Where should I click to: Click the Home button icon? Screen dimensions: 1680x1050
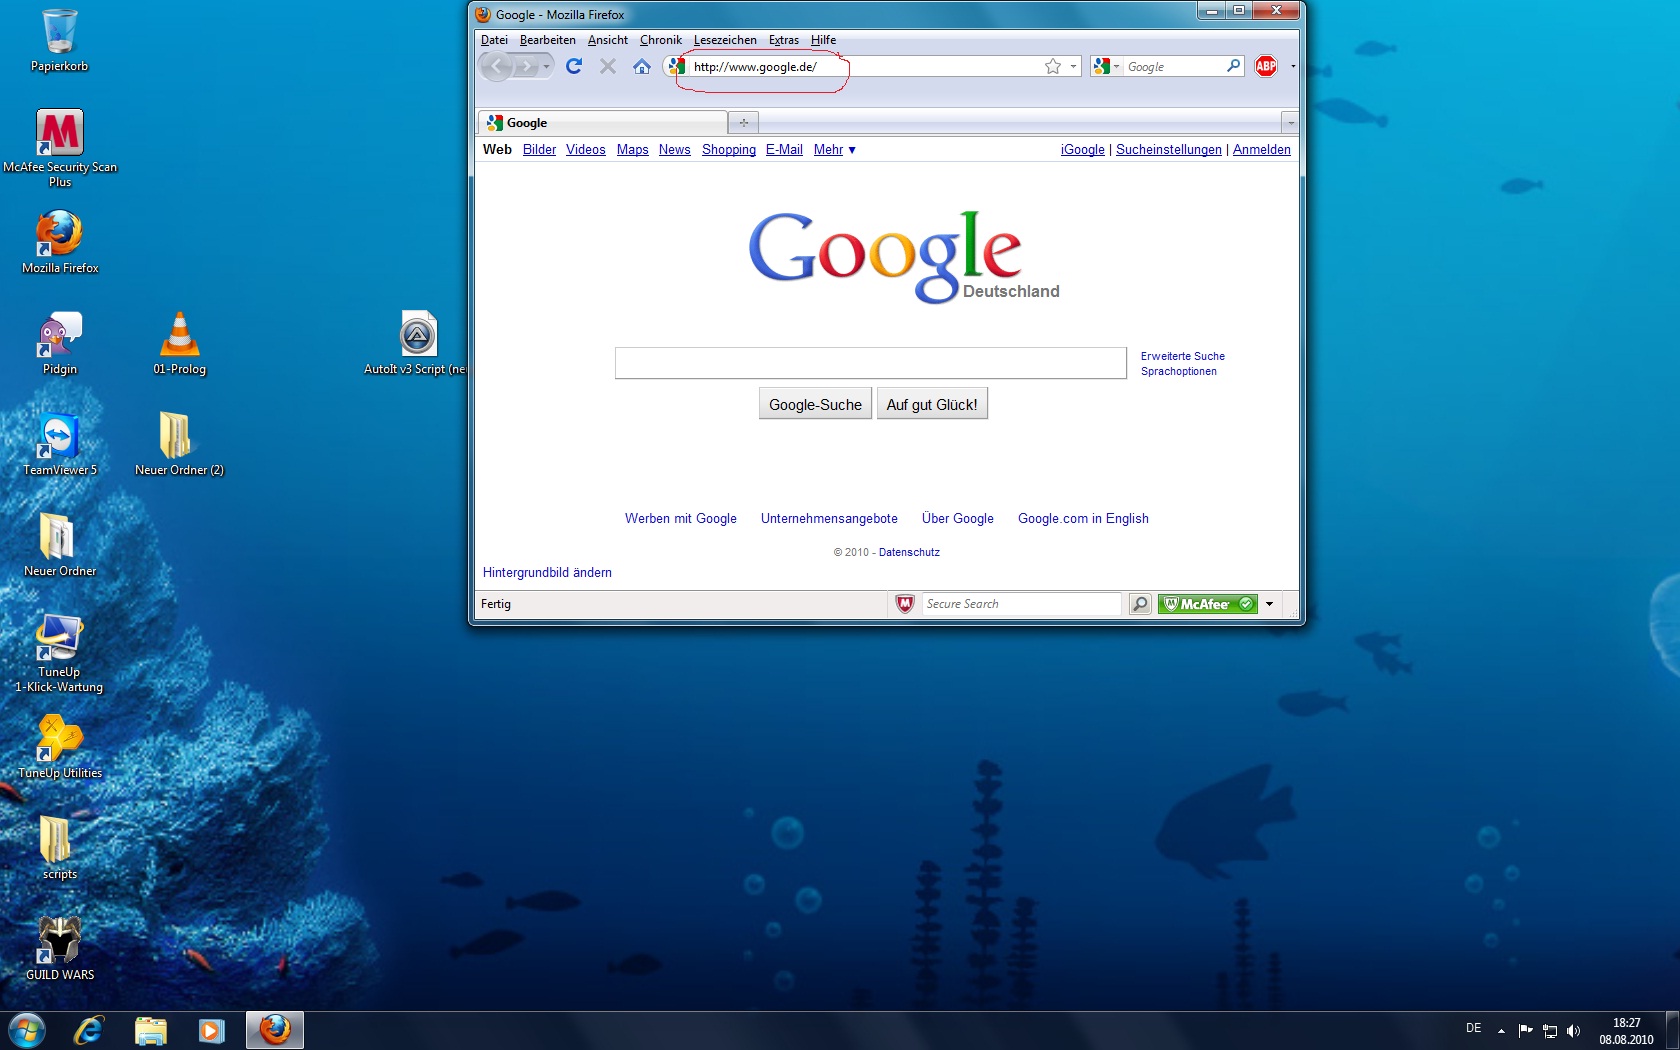pos(642,66)
